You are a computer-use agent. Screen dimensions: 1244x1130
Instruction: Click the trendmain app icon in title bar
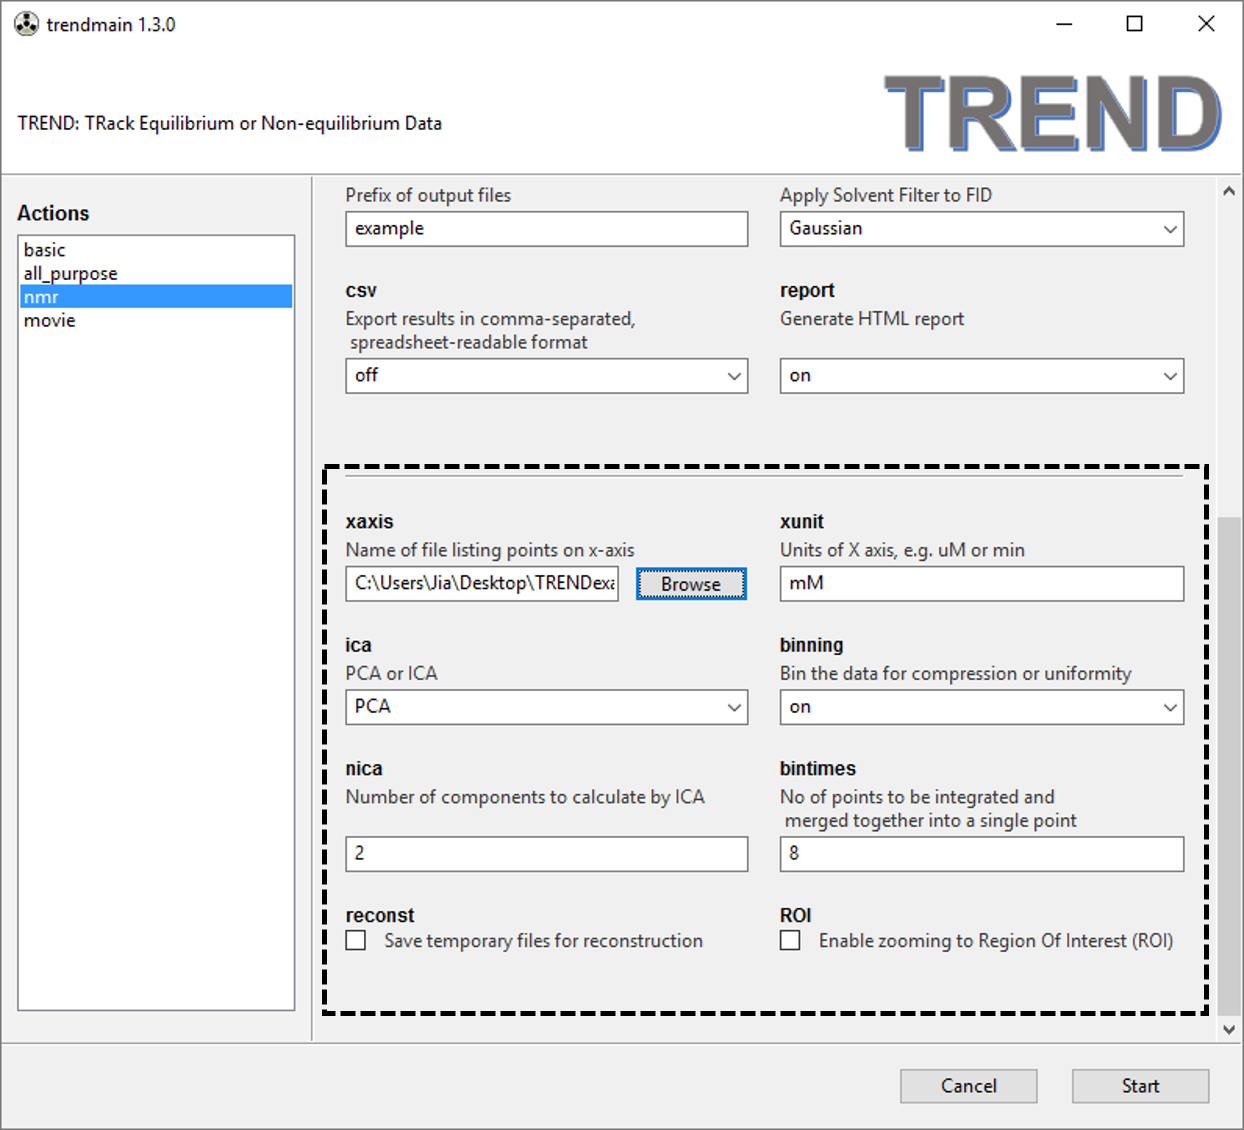click(x=26, y=24)
